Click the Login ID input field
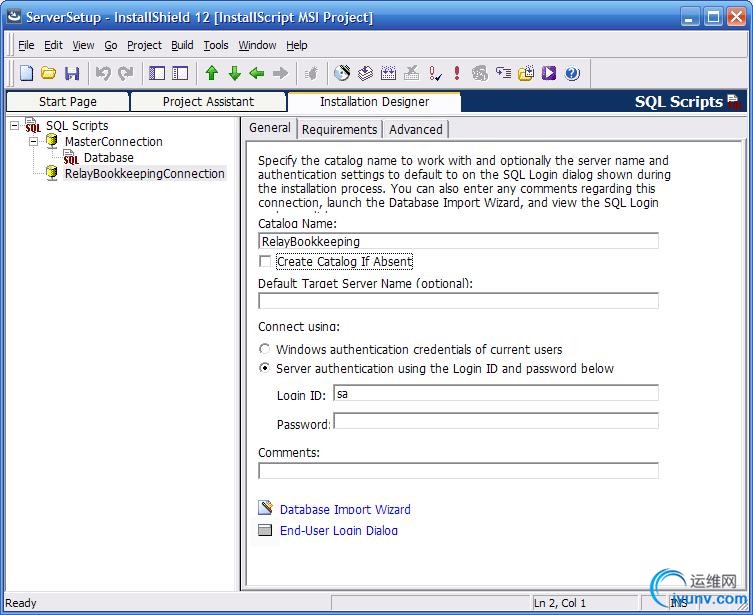Viewport: 753px width, 615px height. coord(496,393)
